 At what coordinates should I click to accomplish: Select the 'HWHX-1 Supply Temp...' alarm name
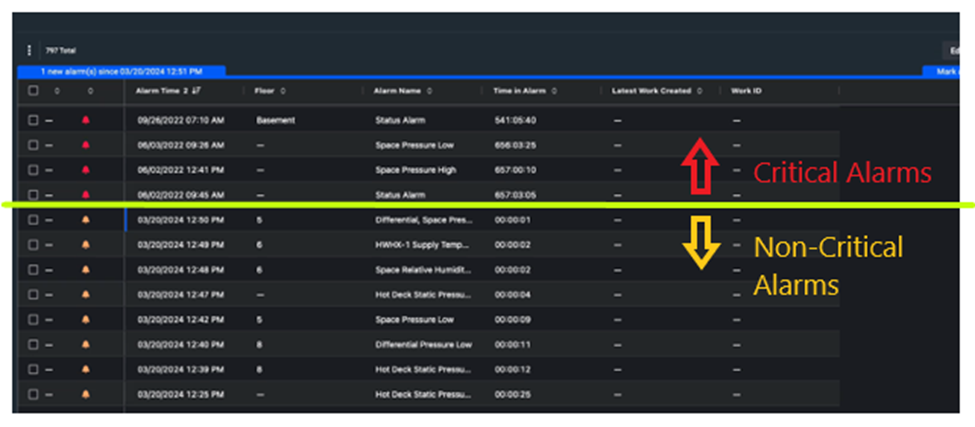pos(422,245)
